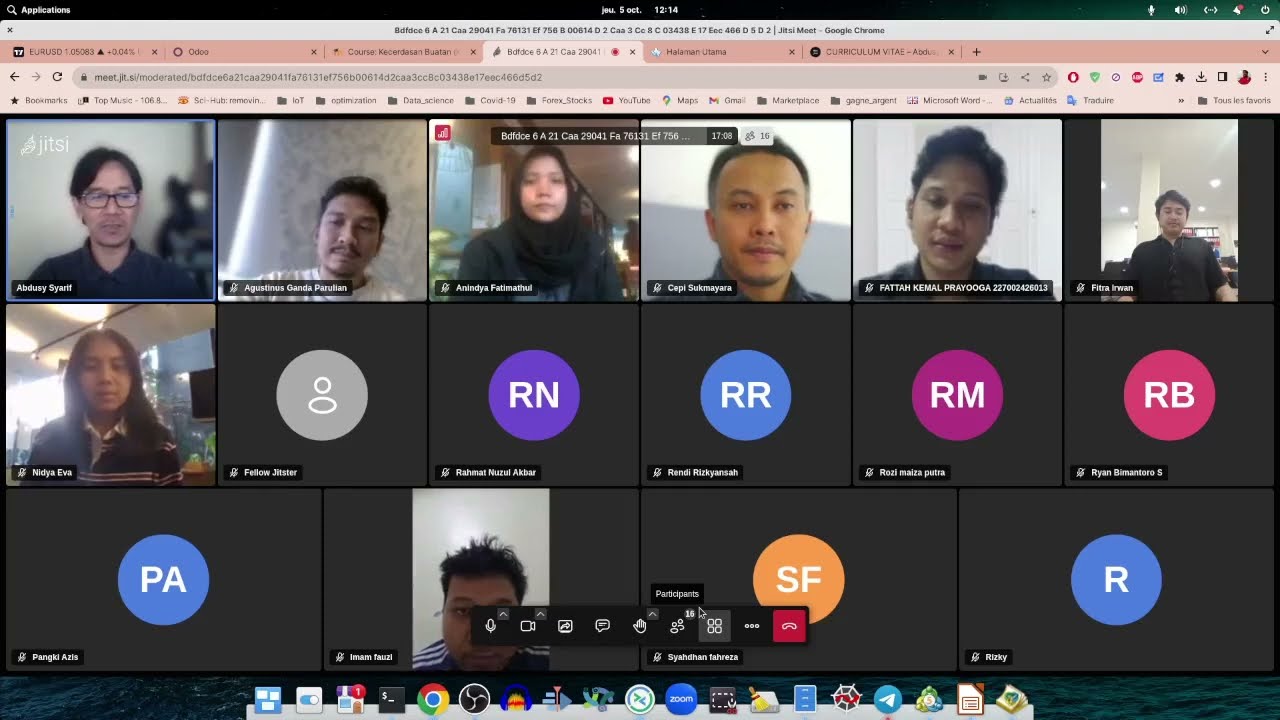Open a new browser tab
Viewport: 1280px width, 720px height.
976,52
